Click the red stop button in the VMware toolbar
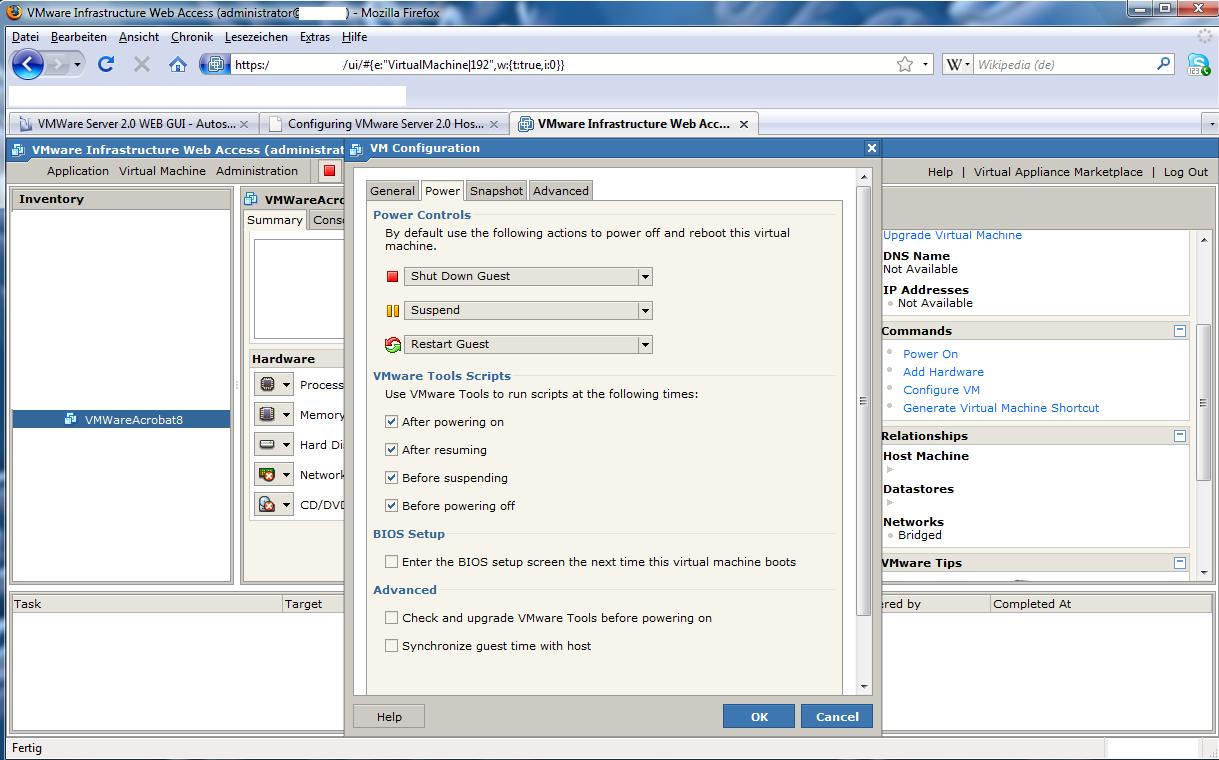 [329, 171]
